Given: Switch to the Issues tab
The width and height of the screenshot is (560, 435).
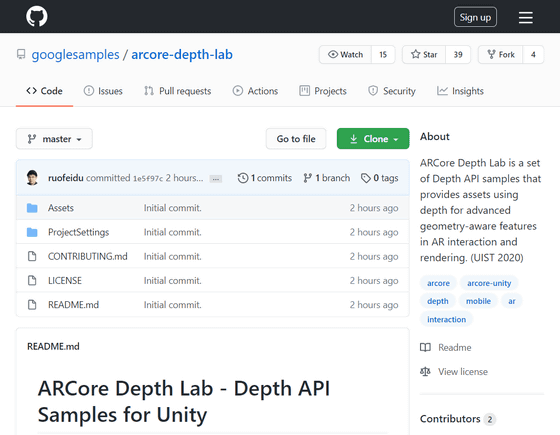Looking at the screenshot, I should pos(103,91).
